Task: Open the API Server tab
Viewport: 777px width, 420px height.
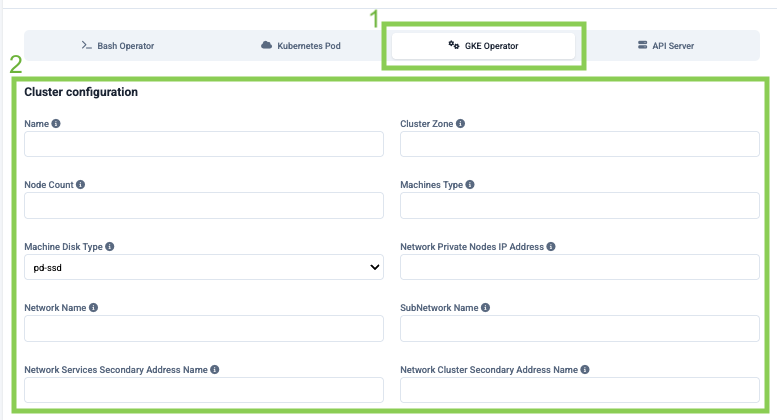Action: tap(666, 46)
